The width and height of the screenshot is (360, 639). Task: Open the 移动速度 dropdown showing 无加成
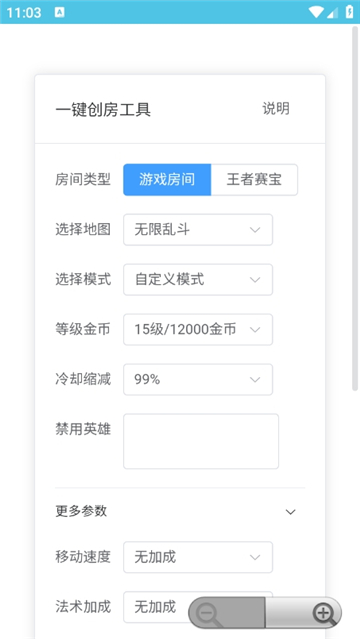point(198,557)
